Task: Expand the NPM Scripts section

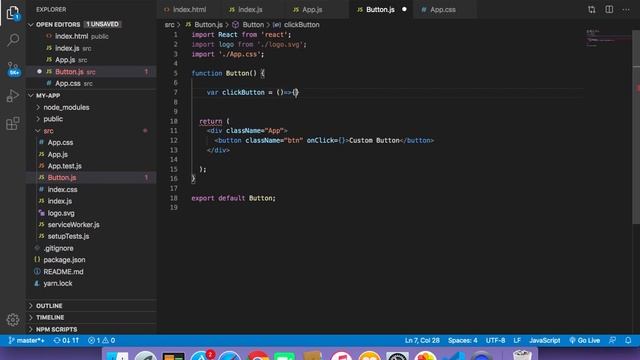Action: point(56,329)
